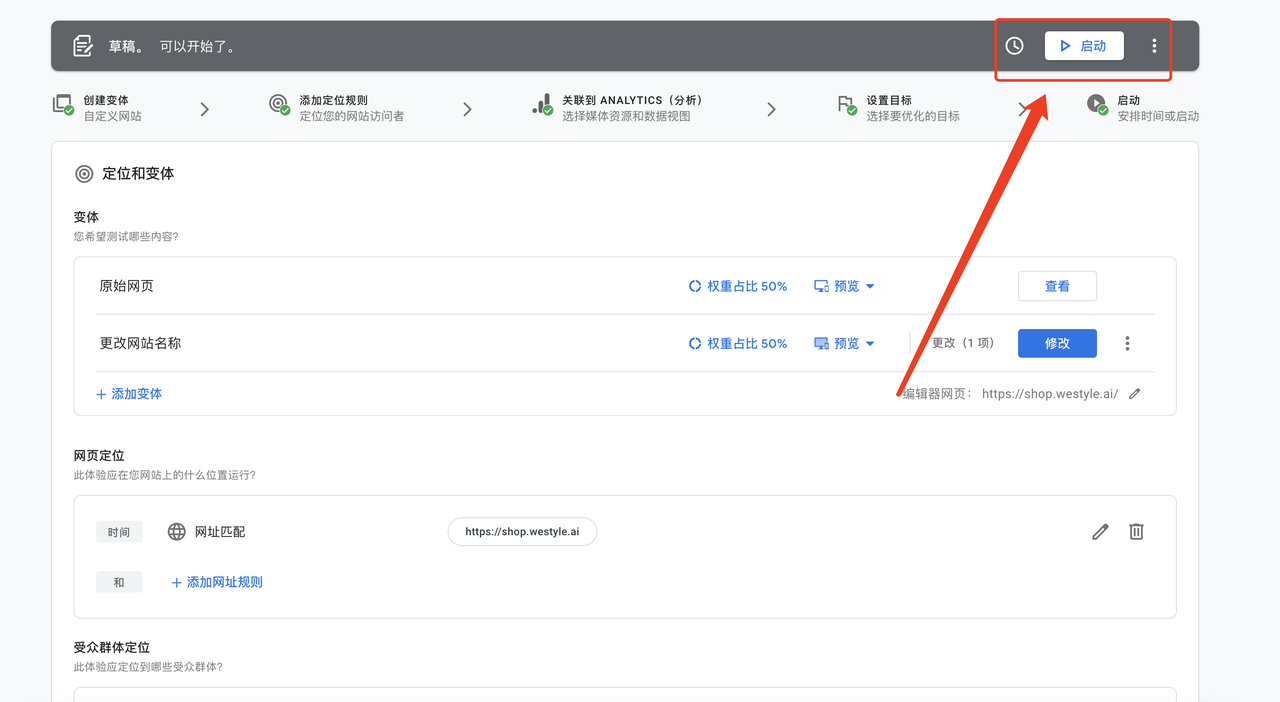1280x702 pixels.
Task: Edit weight 50% for 更改网站名称
Action: pyautogui.click(x=738, y=343)
